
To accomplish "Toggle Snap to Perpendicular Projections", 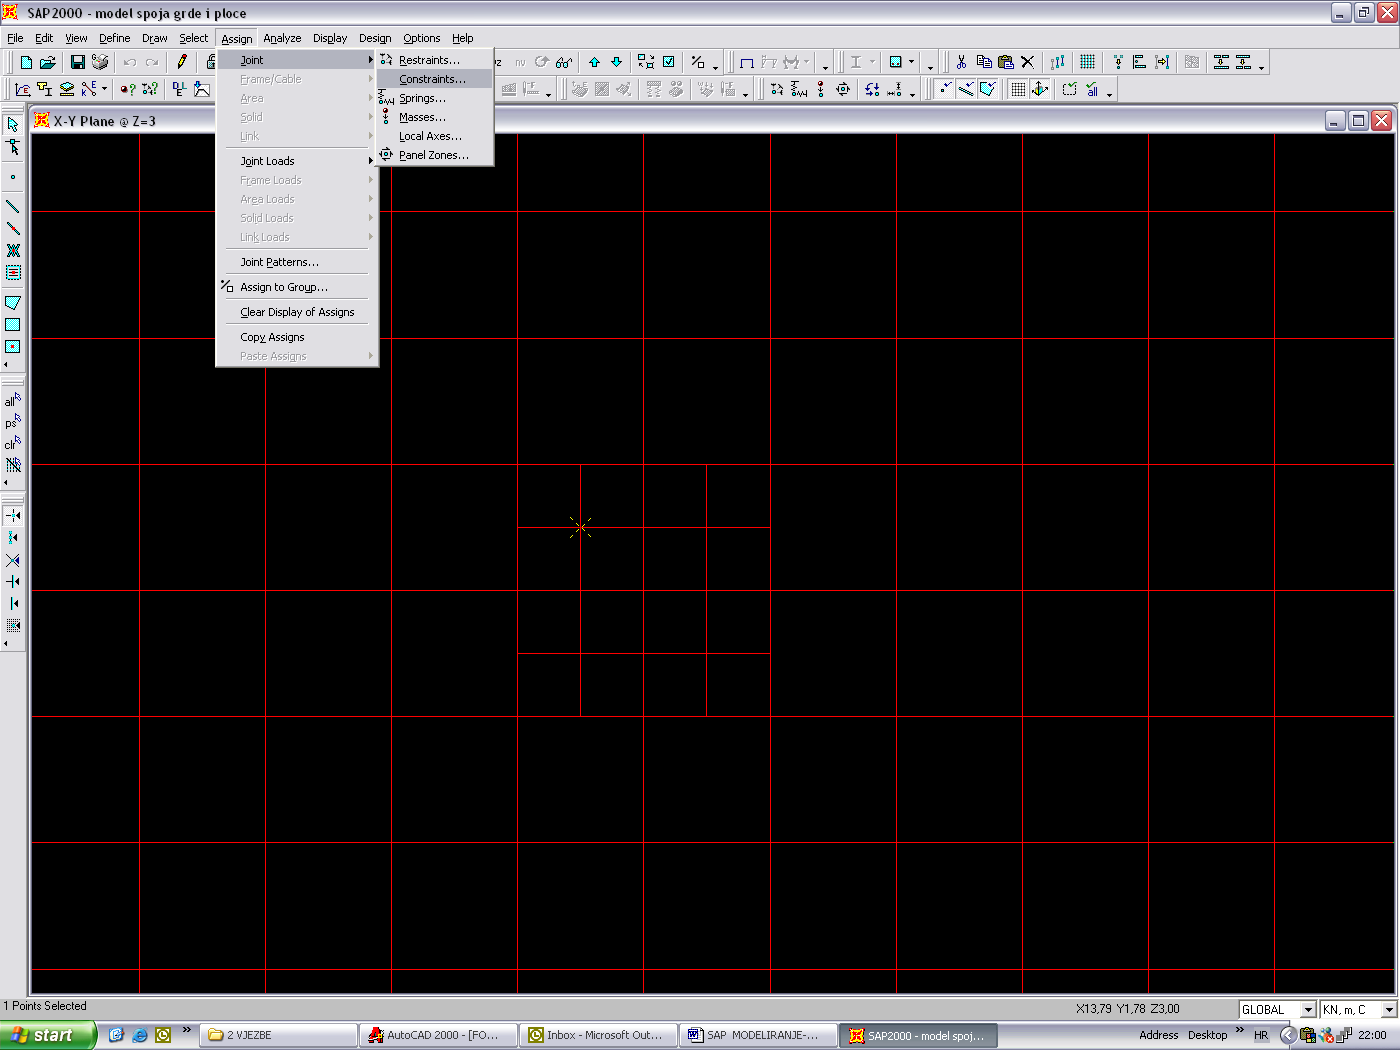I will [13, 581].
